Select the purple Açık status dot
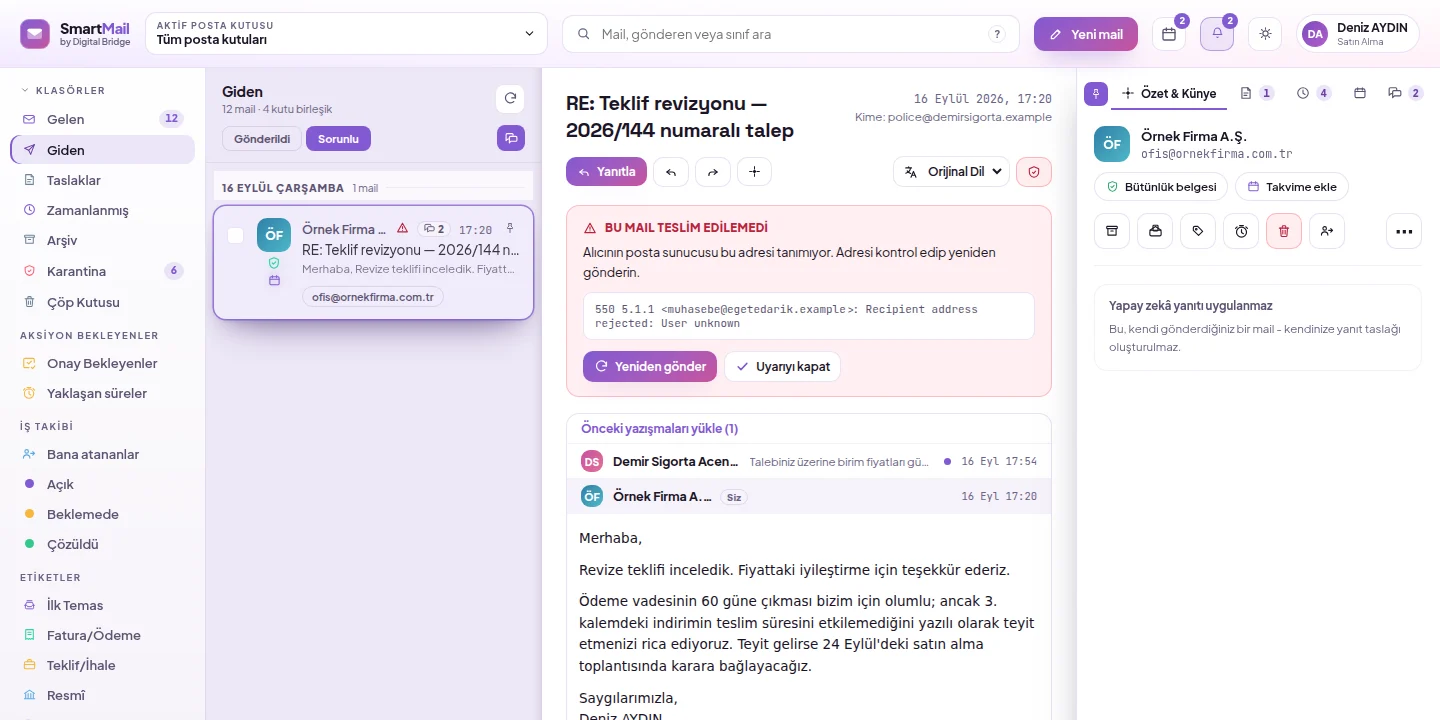This screenshot has width=1440, height=720. pos(29,484)
